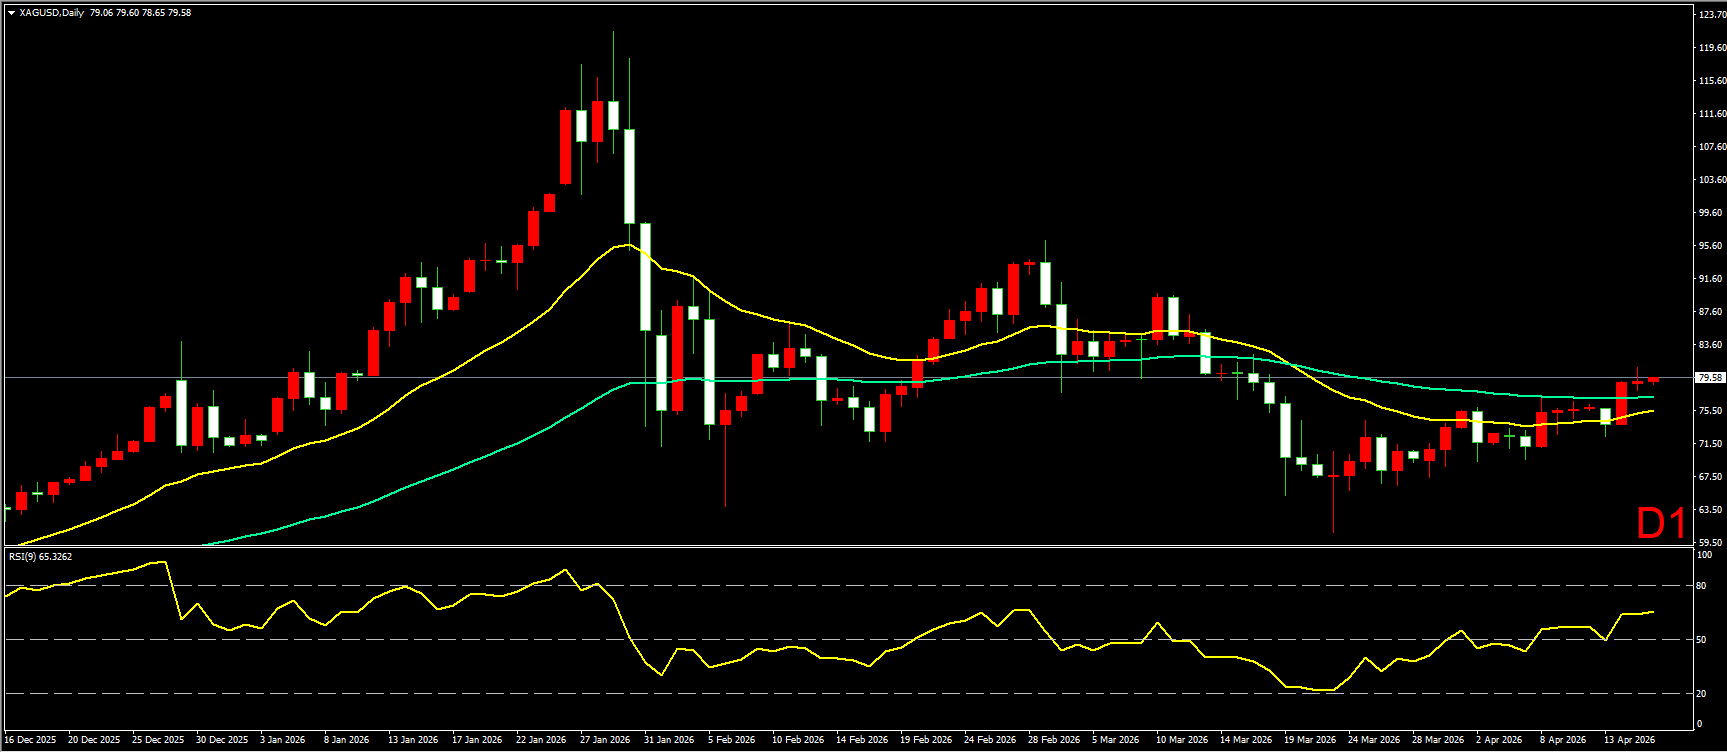Click the 103.60 price scale label
The image size is (1727, 753).
[x=1711, y=180]
